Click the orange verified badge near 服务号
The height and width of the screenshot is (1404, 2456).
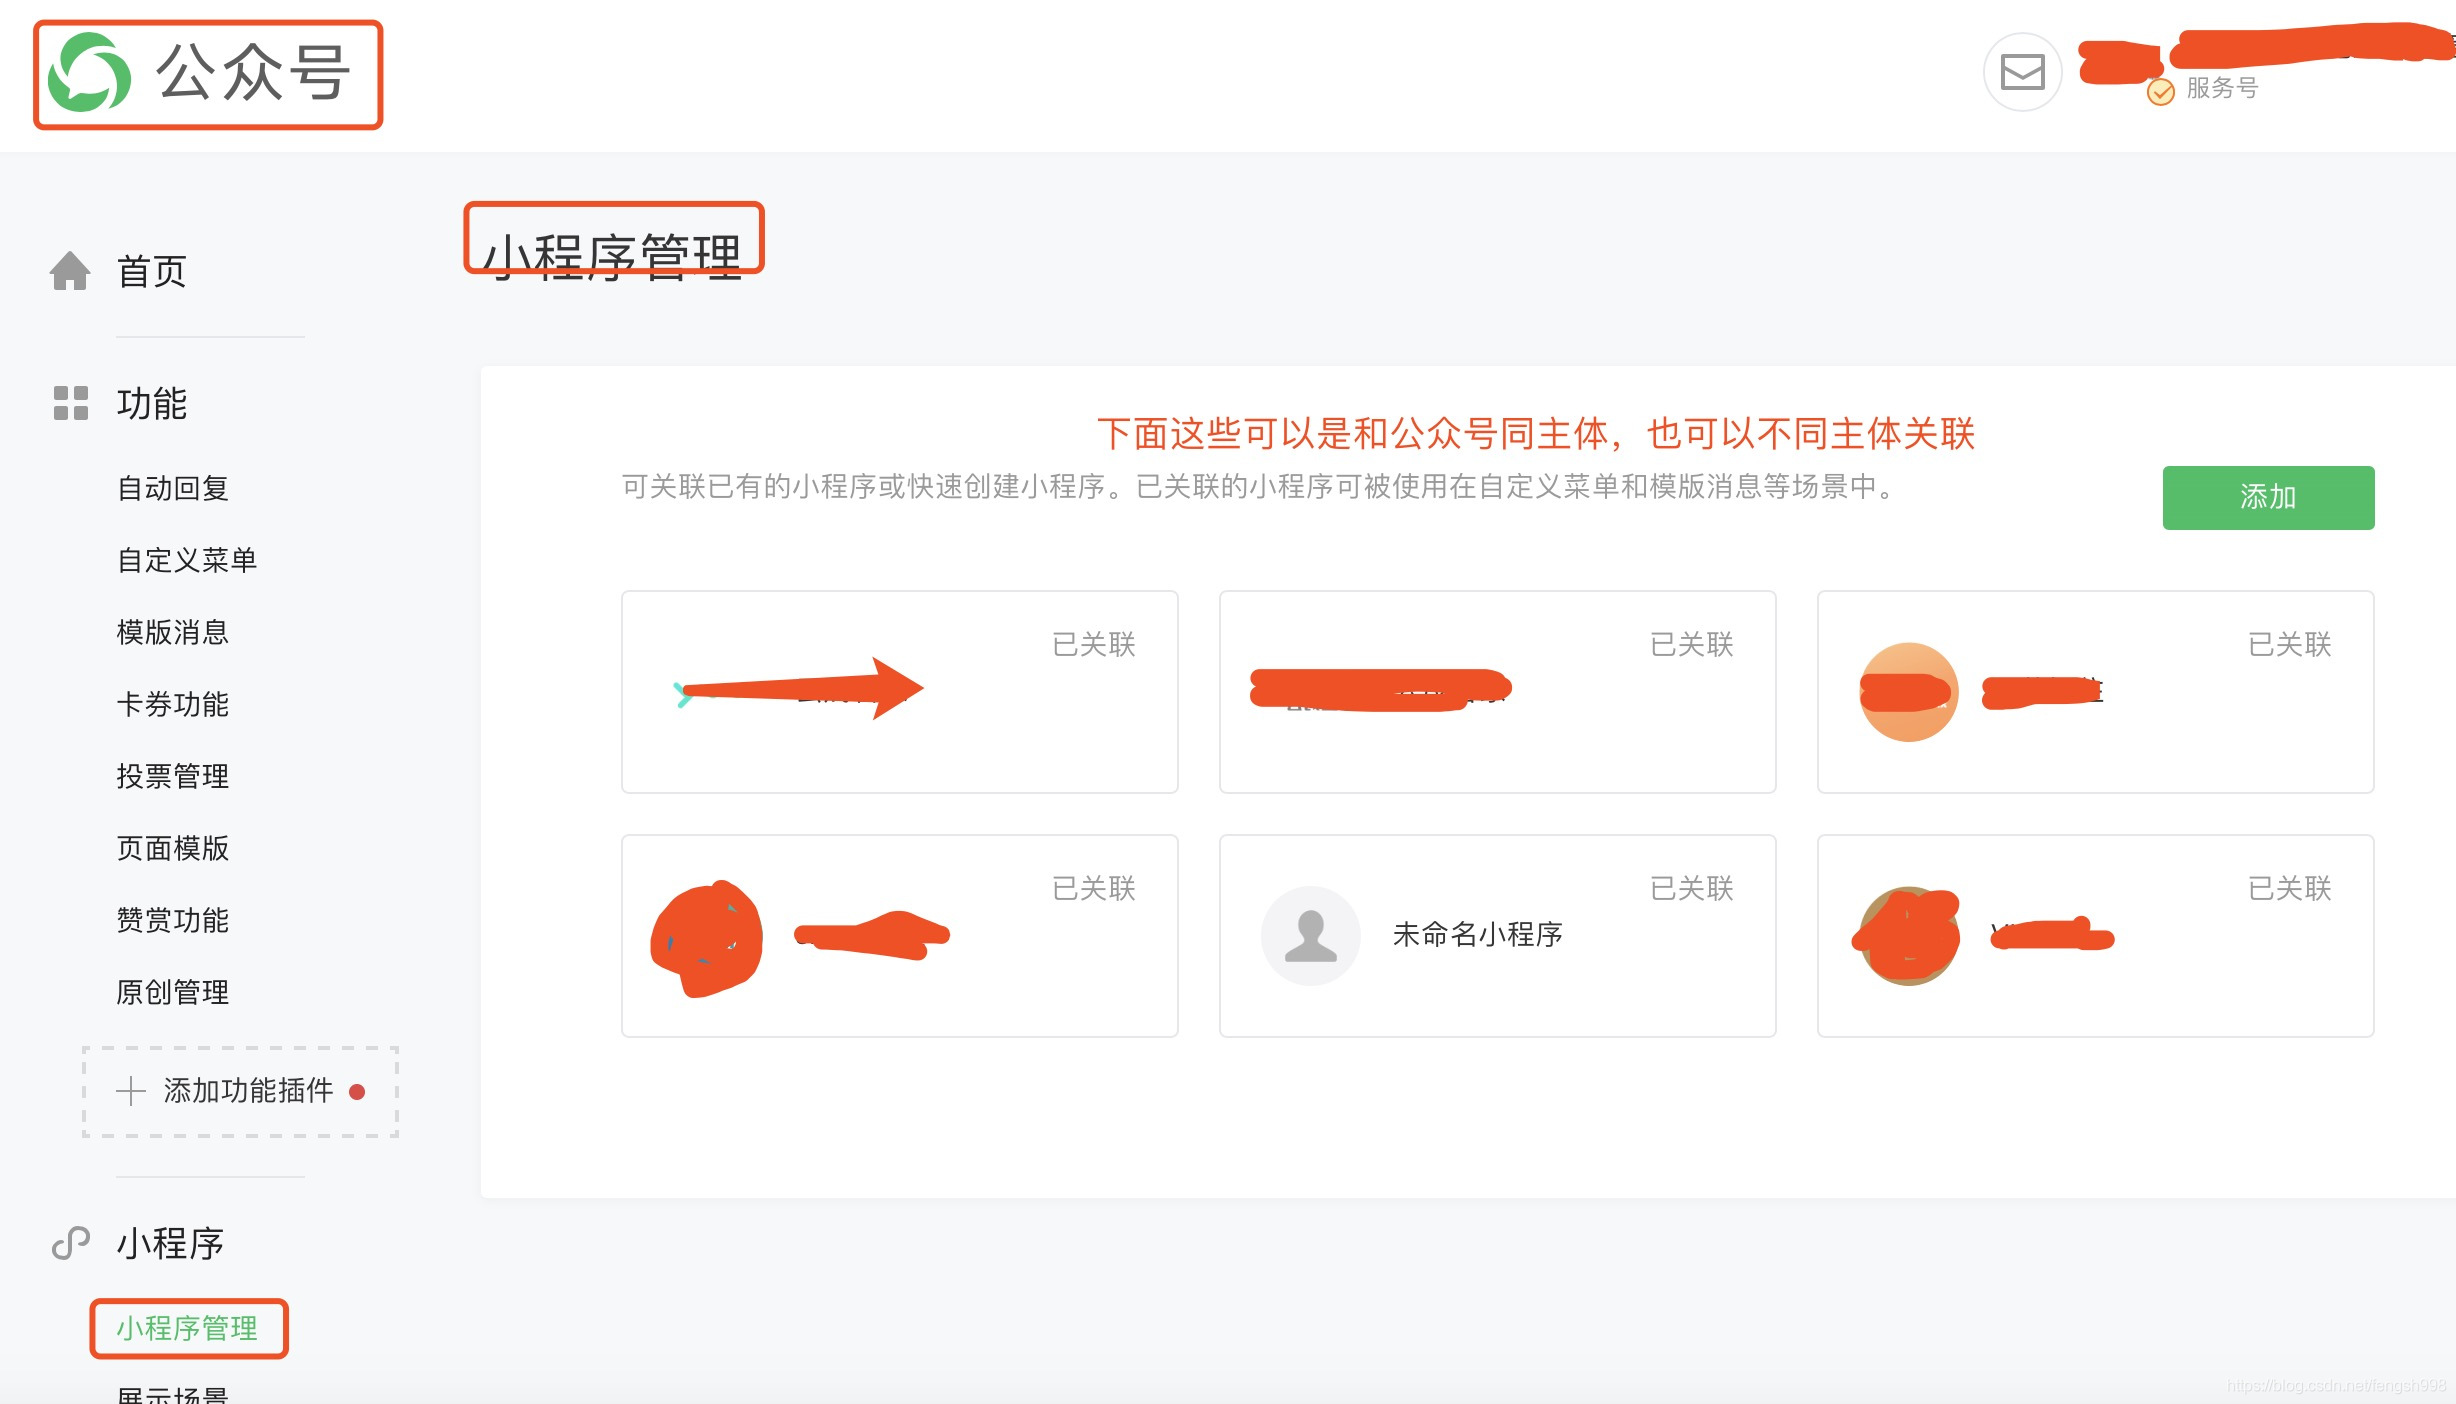coord(2160,92)
